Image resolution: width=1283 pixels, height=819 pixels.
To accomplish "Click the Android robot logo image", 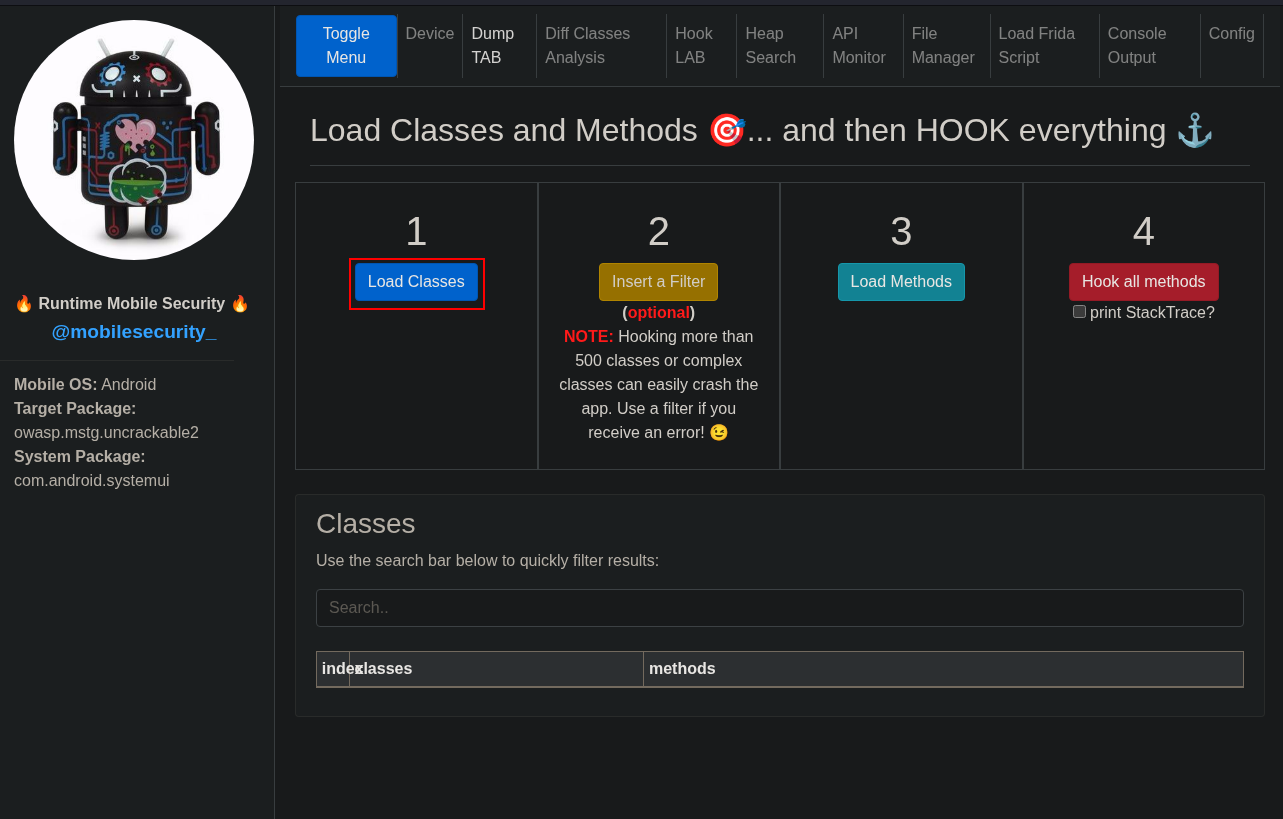I will [x=134, y=140].
